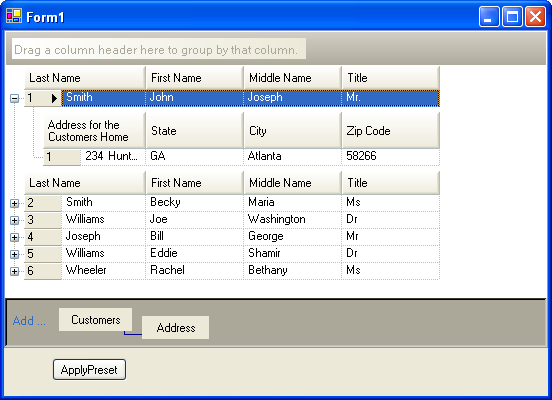Screen dimensions: 552x400
Task: Click the address child row selector
Action: tap(62, 157)
